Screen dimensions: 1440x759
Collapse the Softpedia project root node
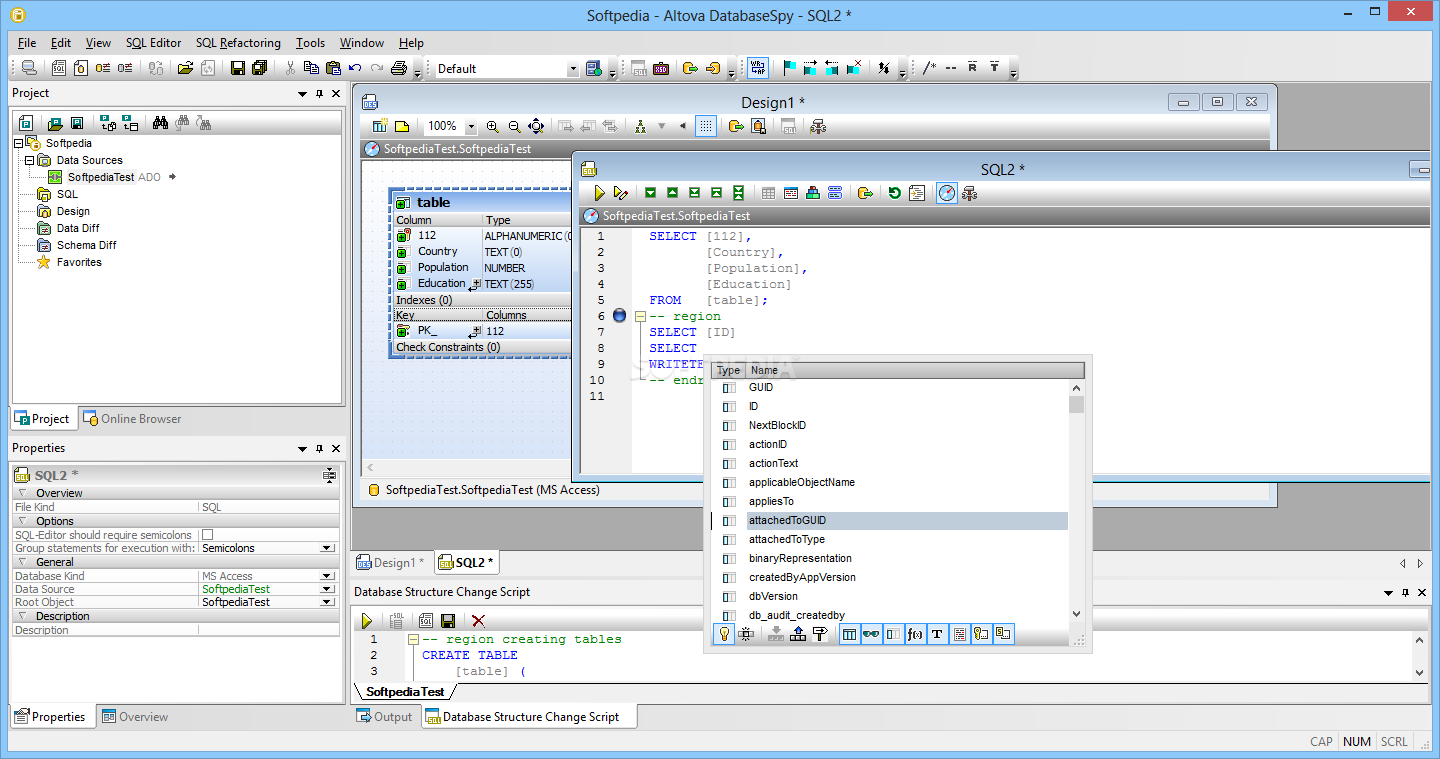(18, 143)
